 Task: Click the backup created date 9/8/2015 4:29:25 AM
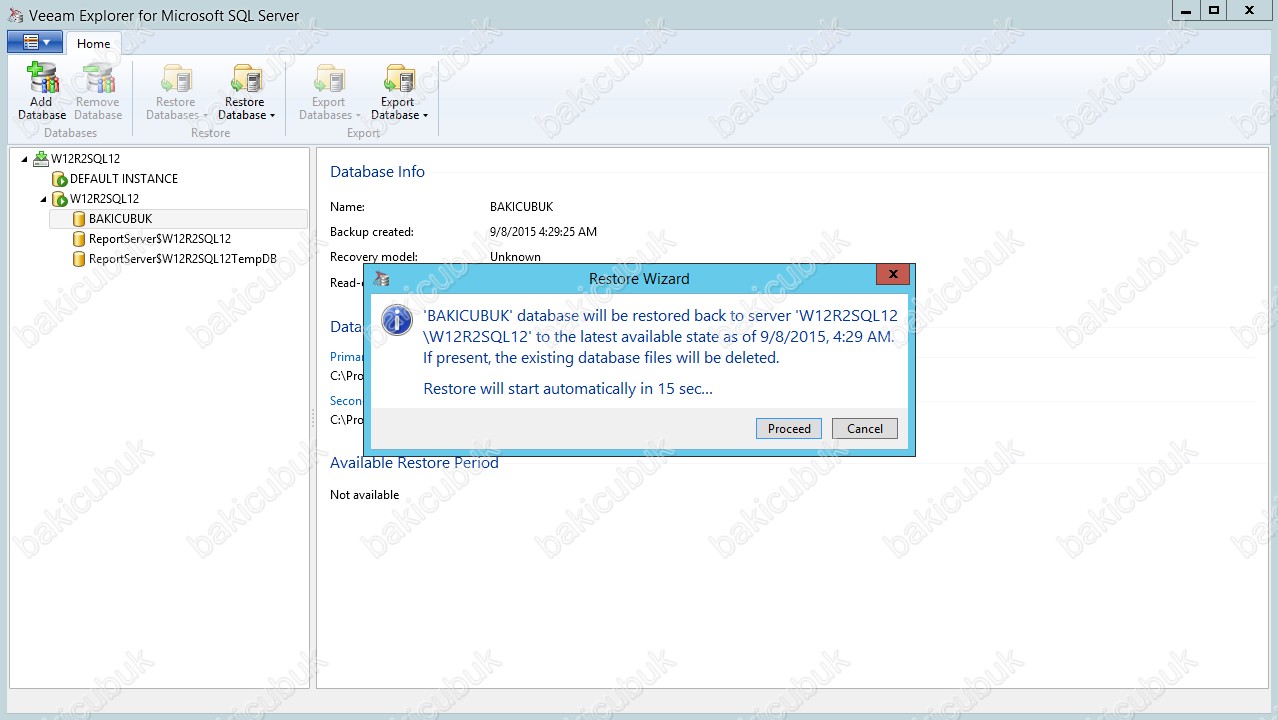click(543, 232)
